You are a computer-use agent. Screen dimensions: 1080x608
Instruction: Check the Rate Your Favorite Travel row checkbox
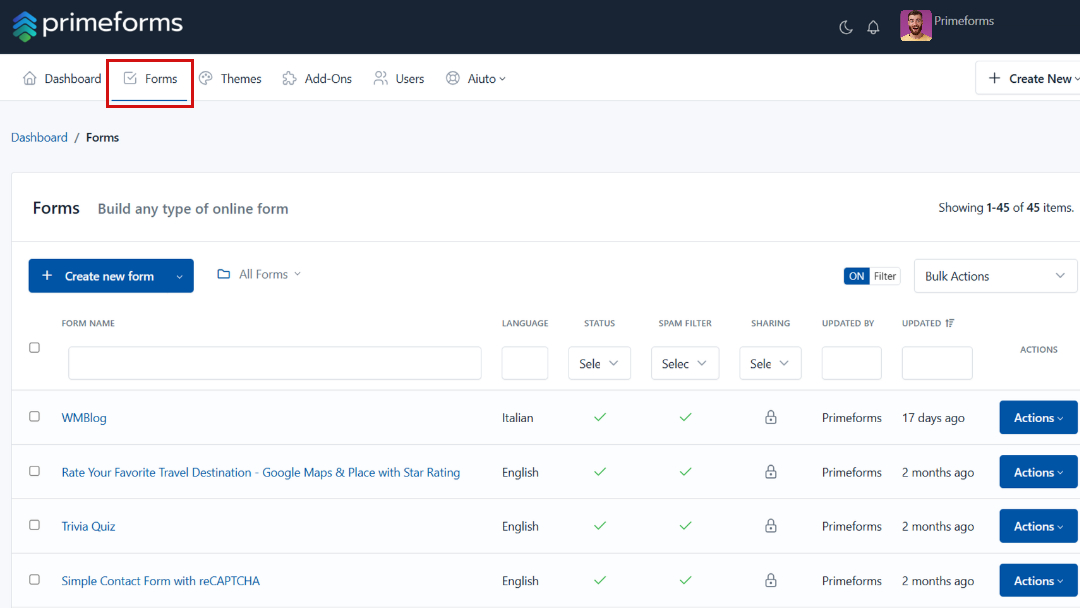(x=34, y=471)
